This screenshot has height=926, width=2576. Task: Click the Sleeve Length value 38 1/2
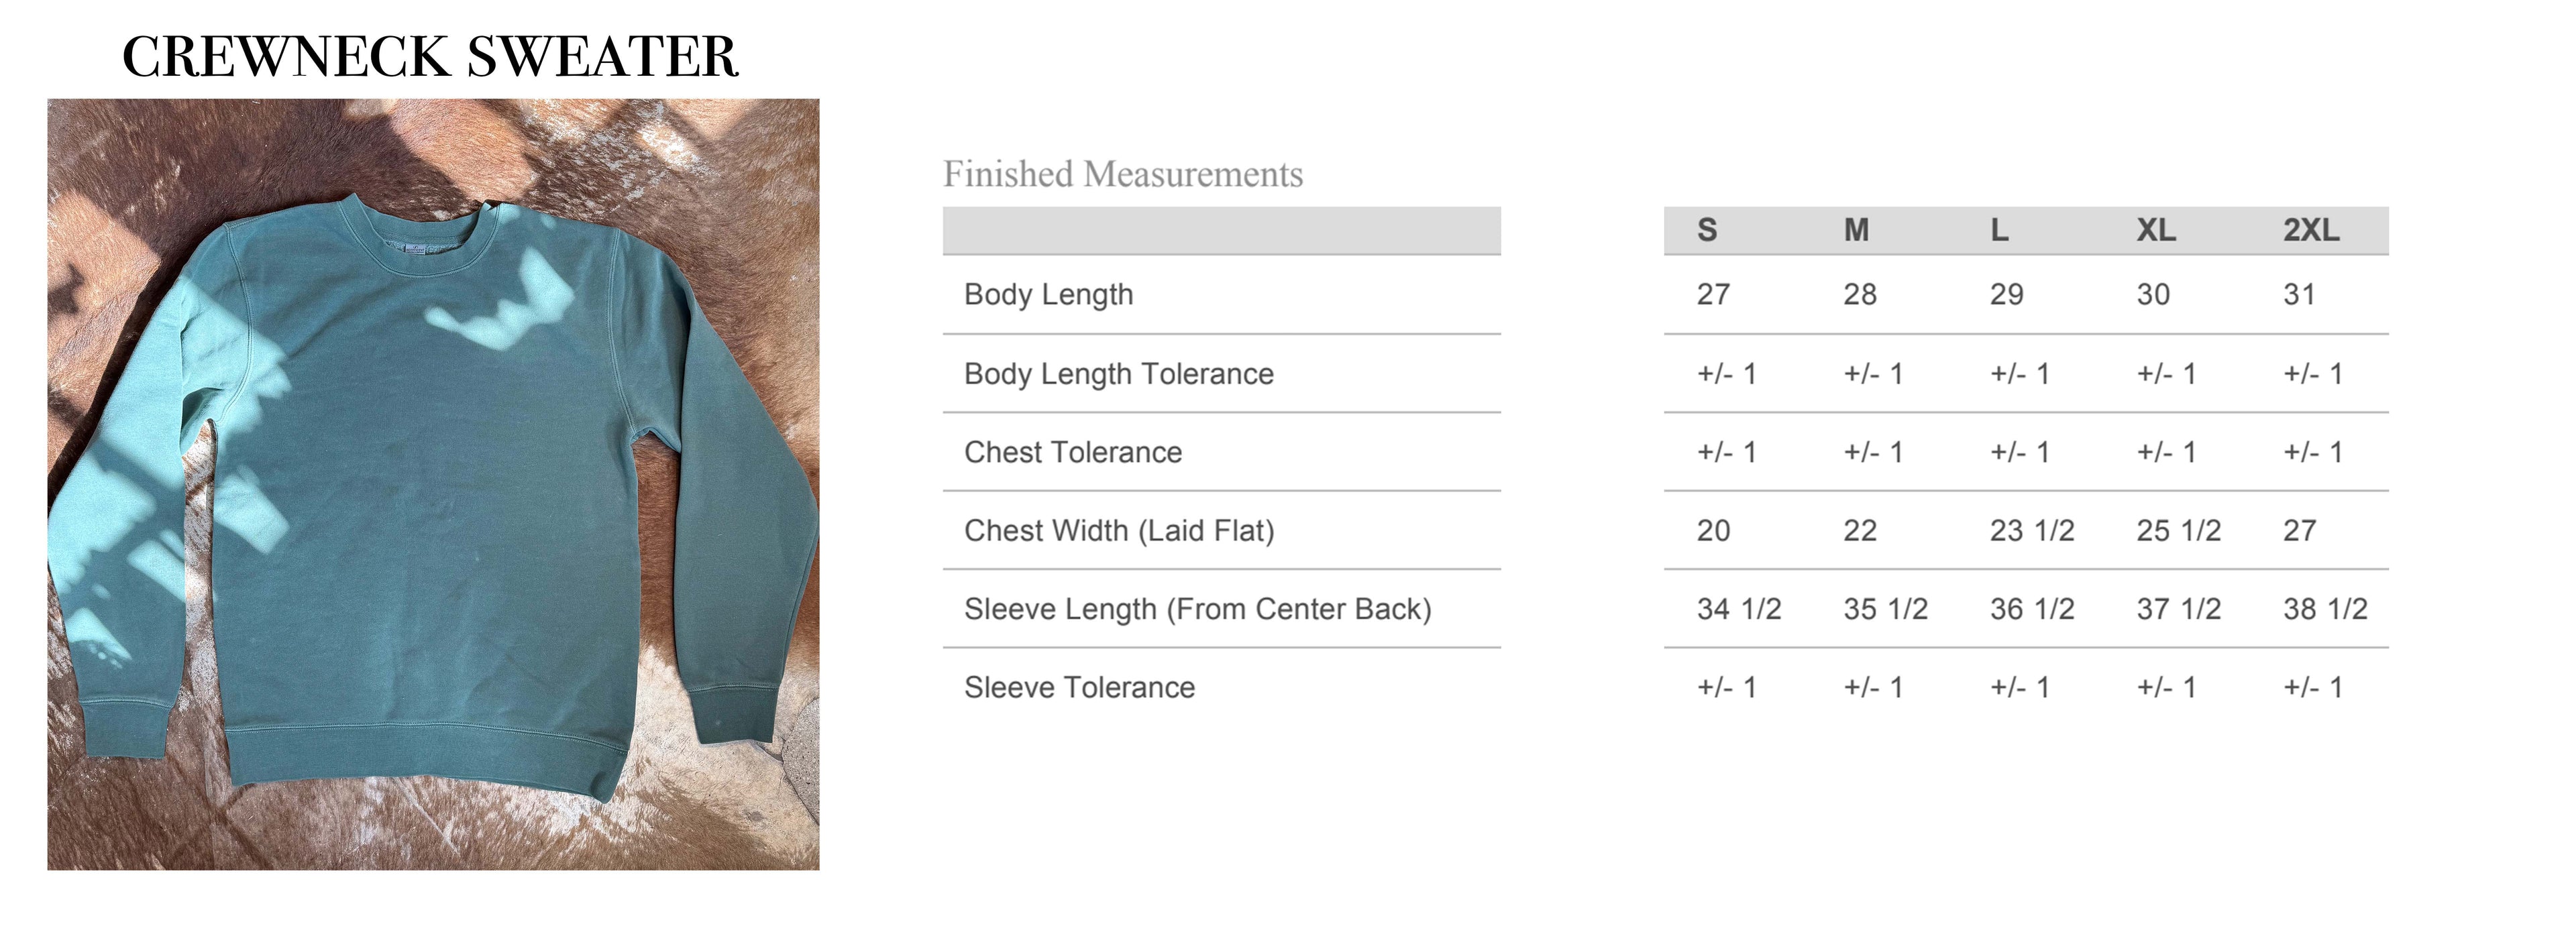2325,609
